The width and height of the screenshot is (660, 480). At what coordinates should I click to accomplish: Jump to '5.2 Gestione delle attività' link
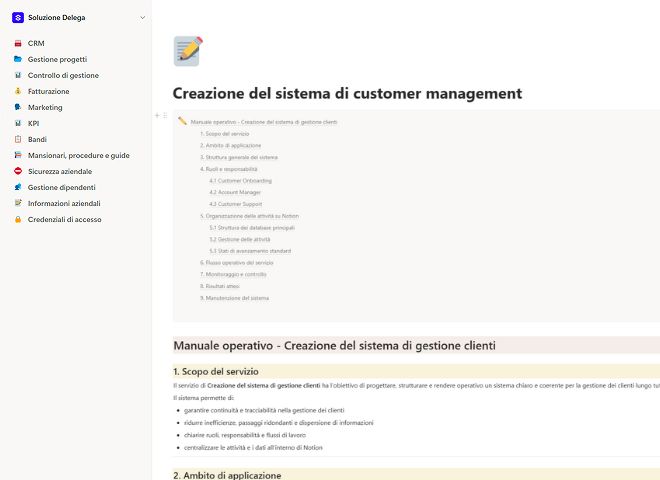(240, 240)
